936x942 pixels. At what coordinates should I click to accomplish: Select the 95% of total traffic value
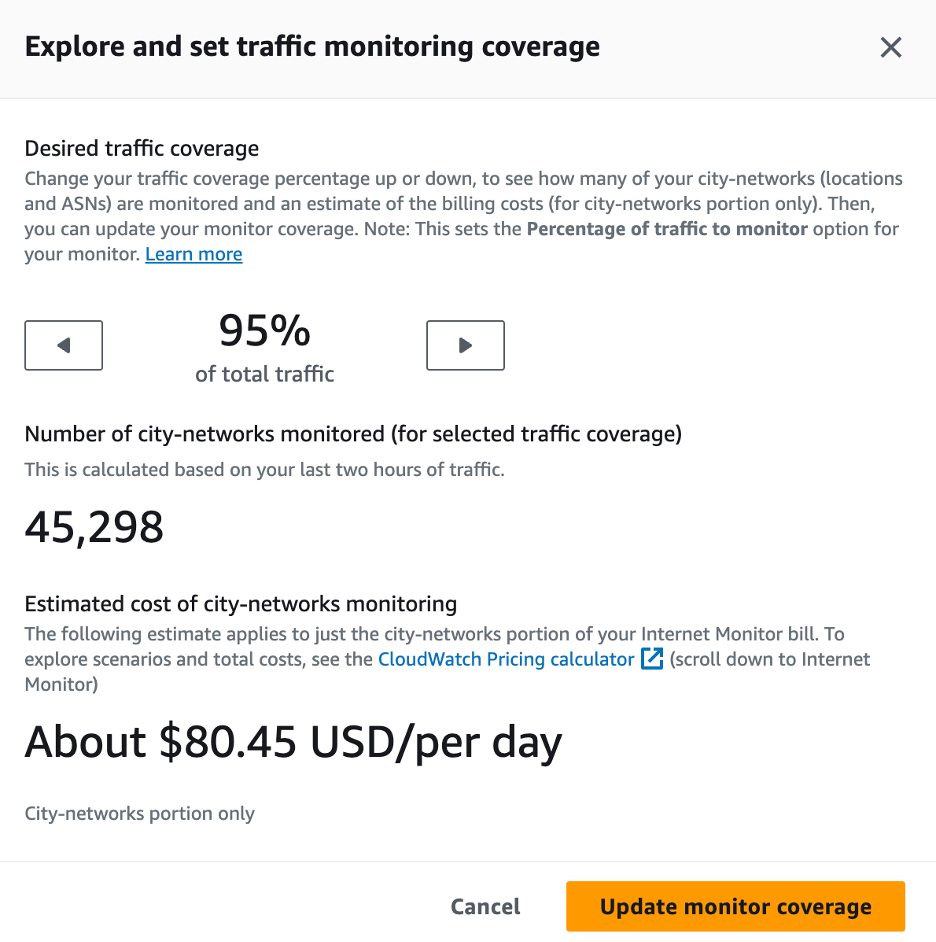pyautogui.click(x=263, y=331)
